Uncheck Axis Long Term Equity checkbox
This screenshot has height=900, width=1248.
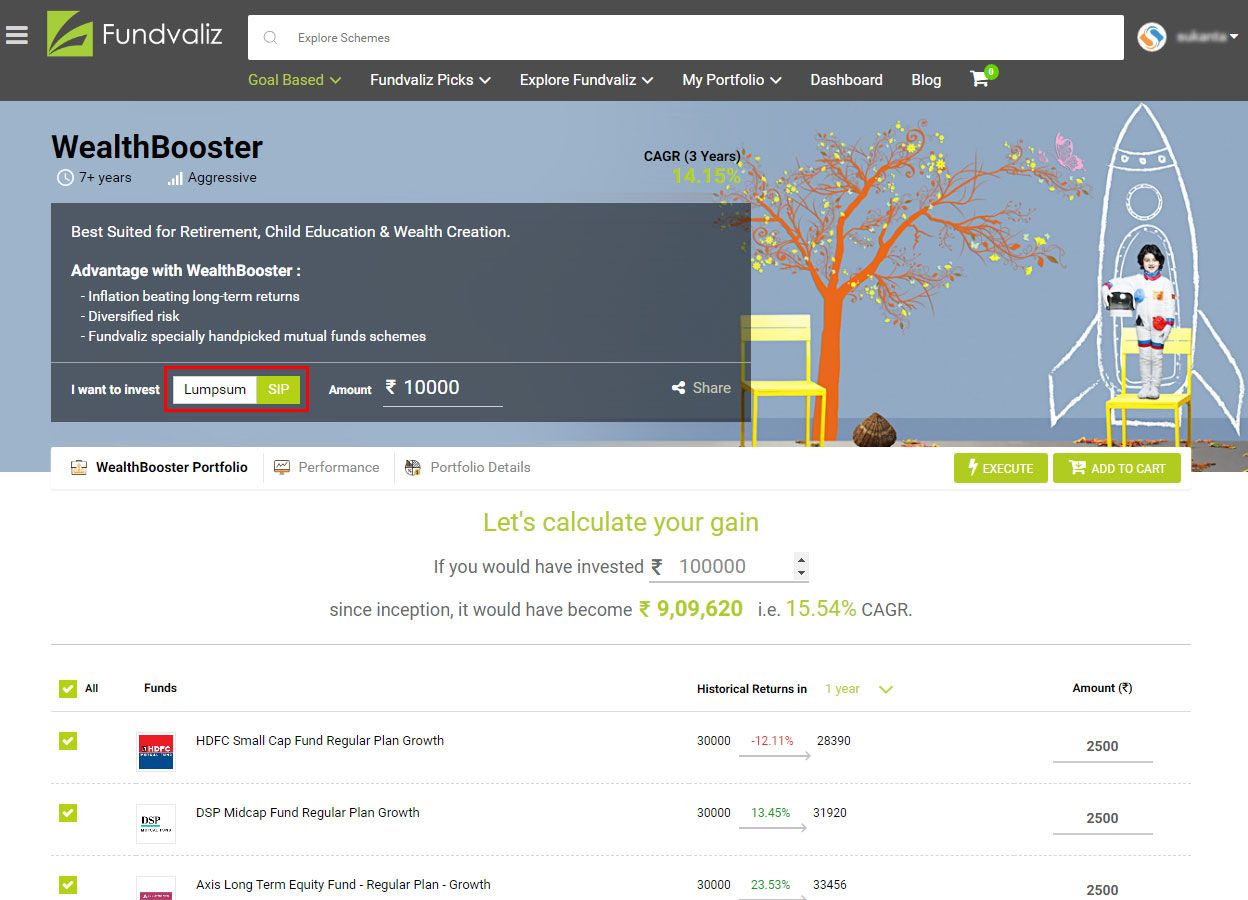coord(68,885)
